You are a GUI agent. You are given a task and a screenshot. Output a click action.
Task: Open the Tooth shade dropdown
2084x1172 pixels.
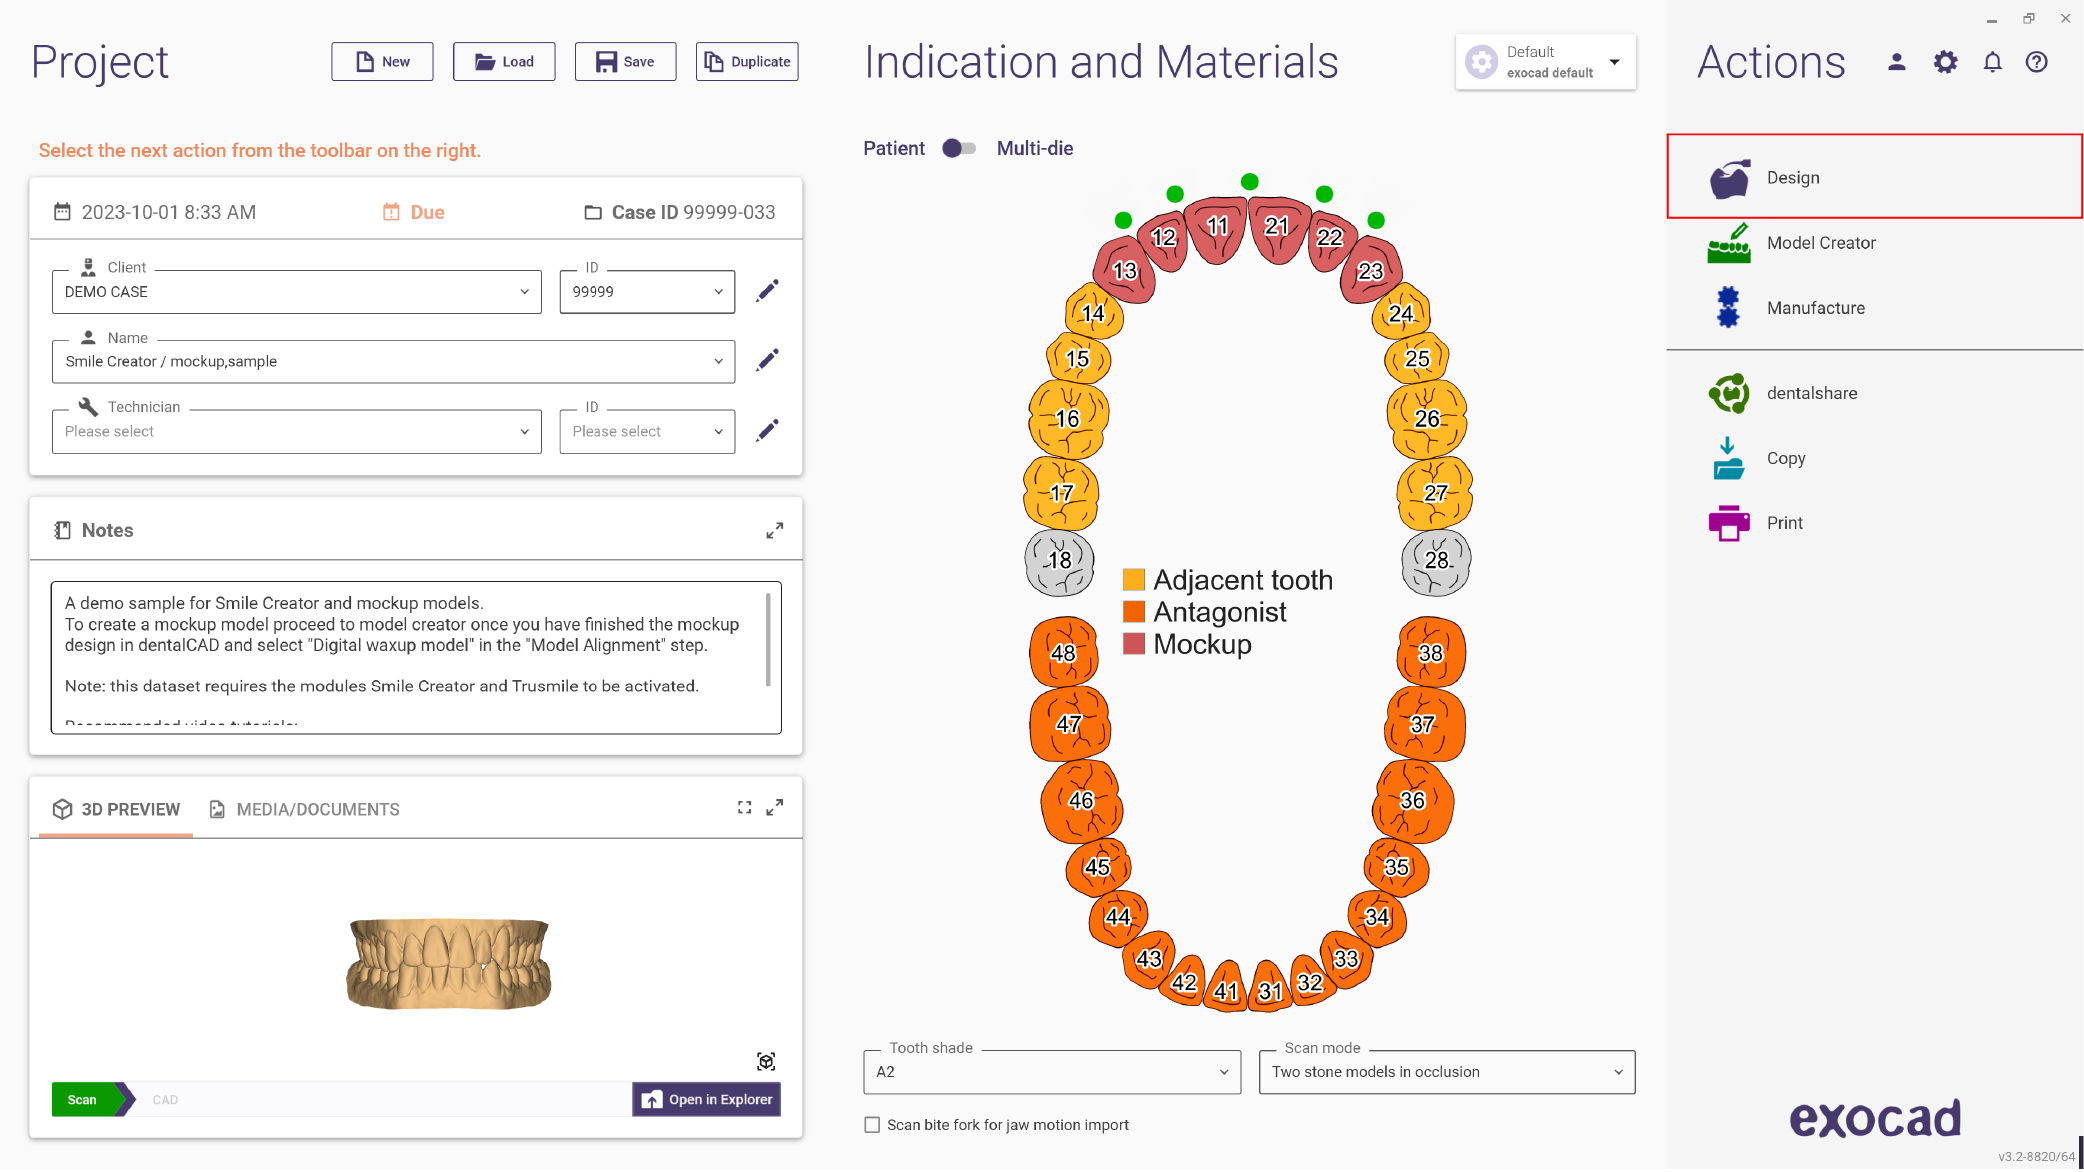click(x=1051, y=1072)
